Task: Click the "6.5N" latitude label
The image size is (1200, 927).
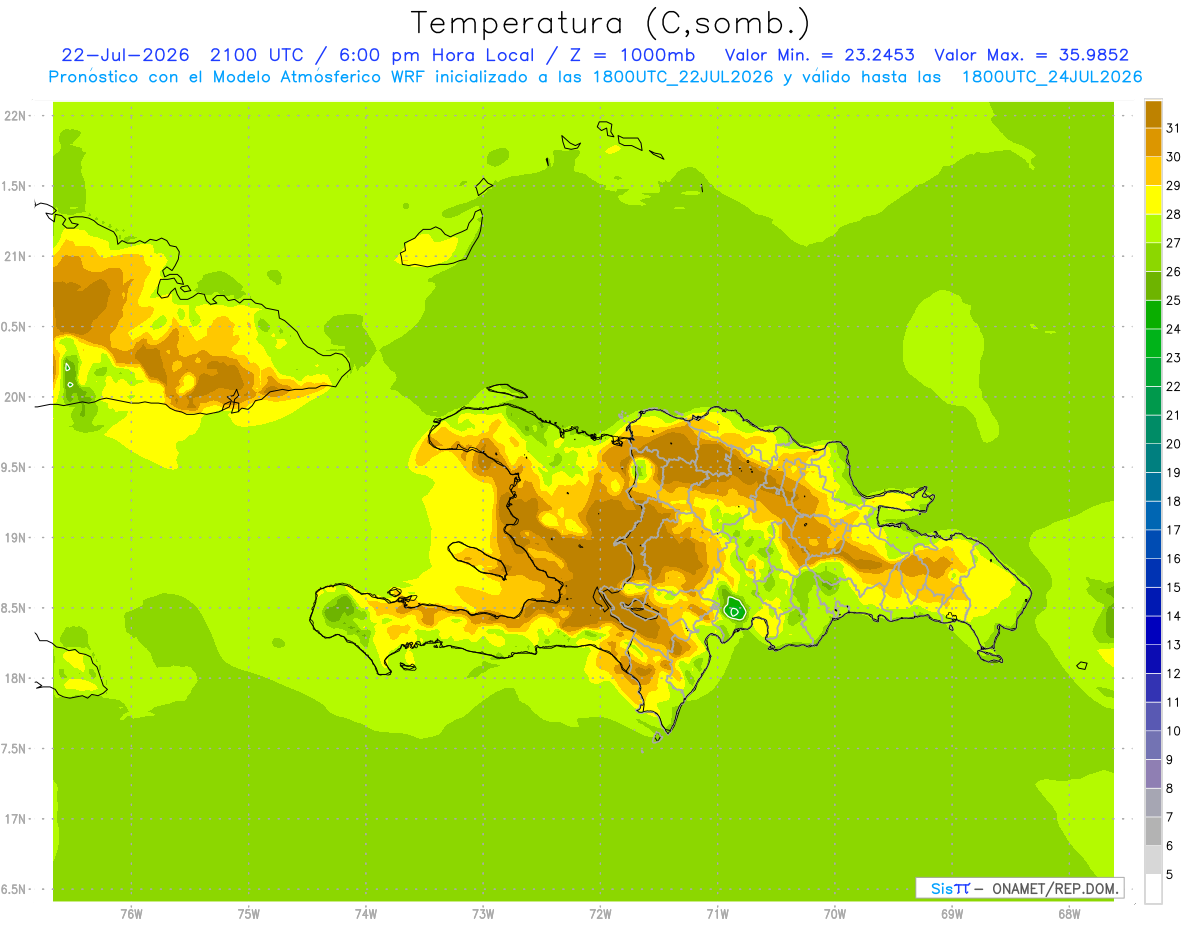Action: [15, 889]
